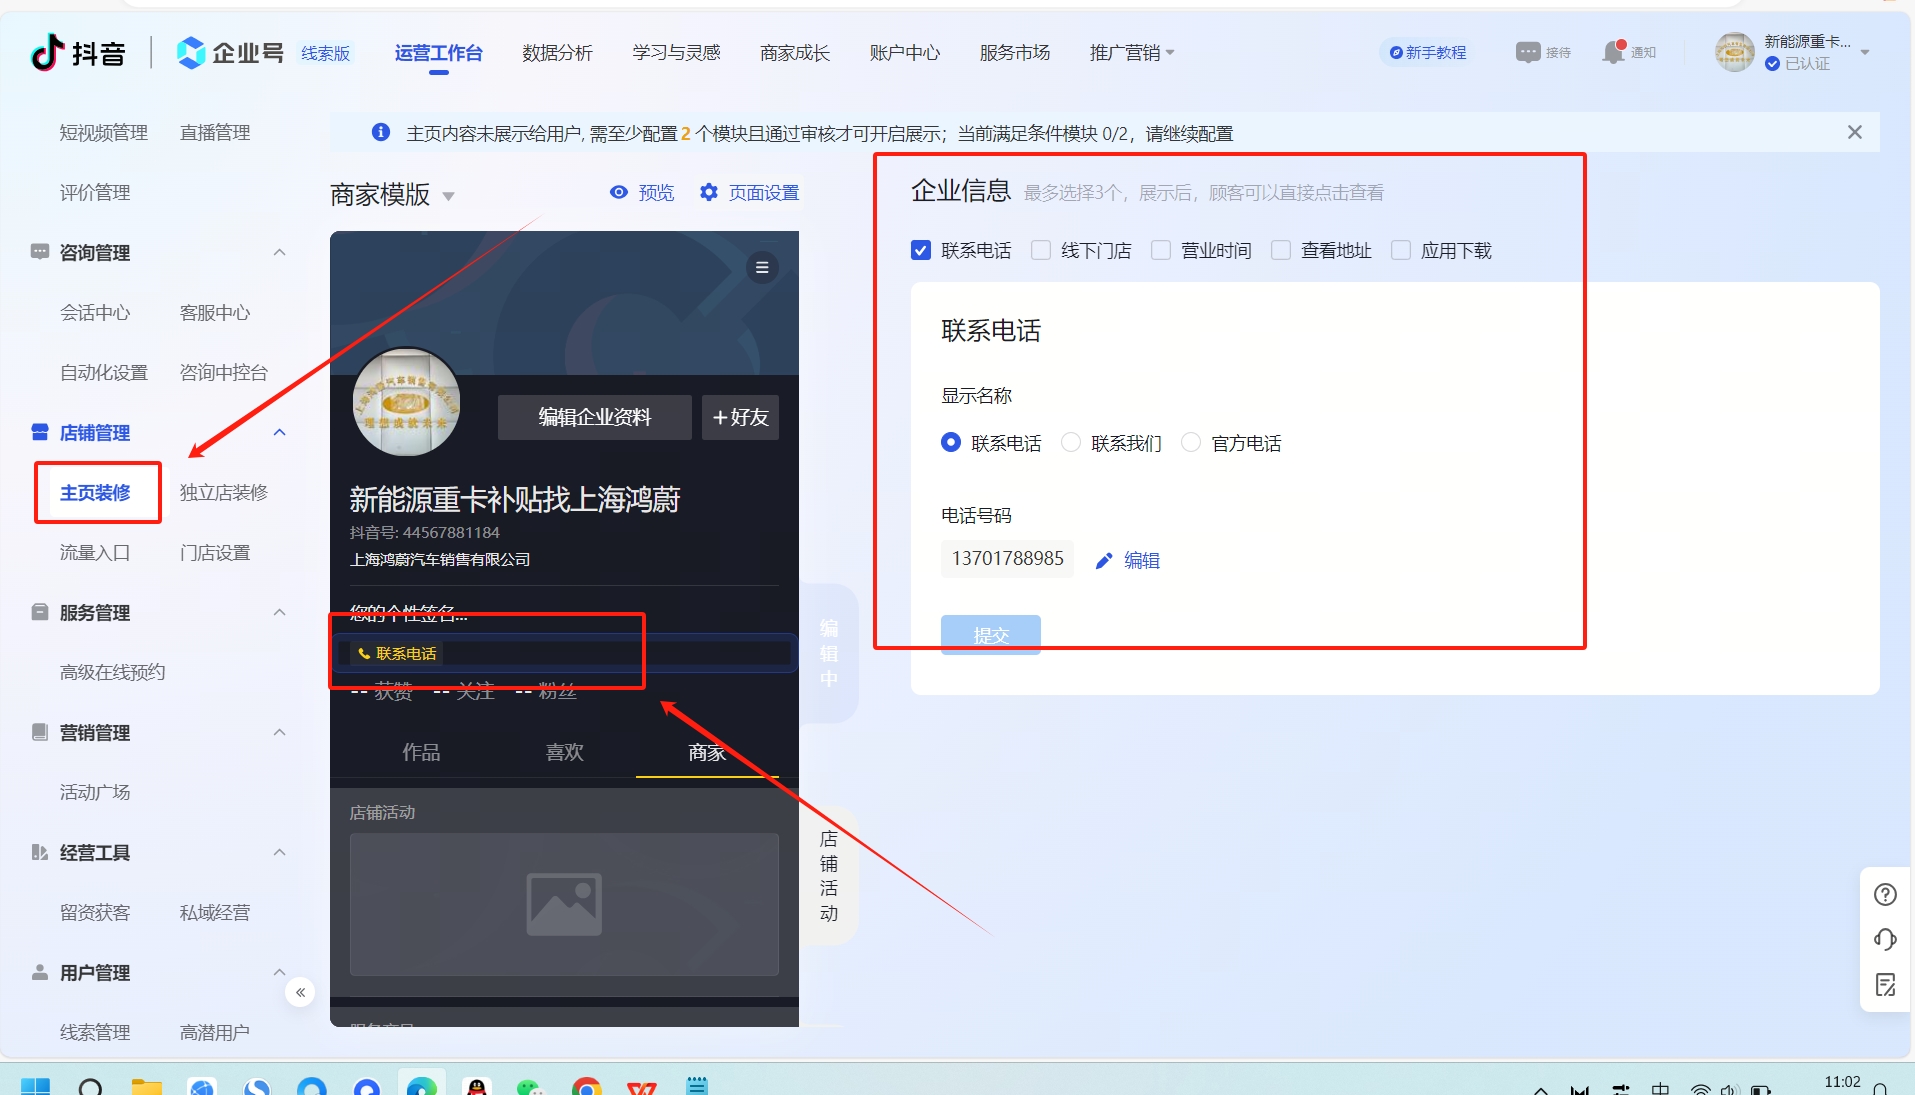Open 主页装修 in the sidebar
Viewport: 1915px width, 1095px height.
coord(95,492)
